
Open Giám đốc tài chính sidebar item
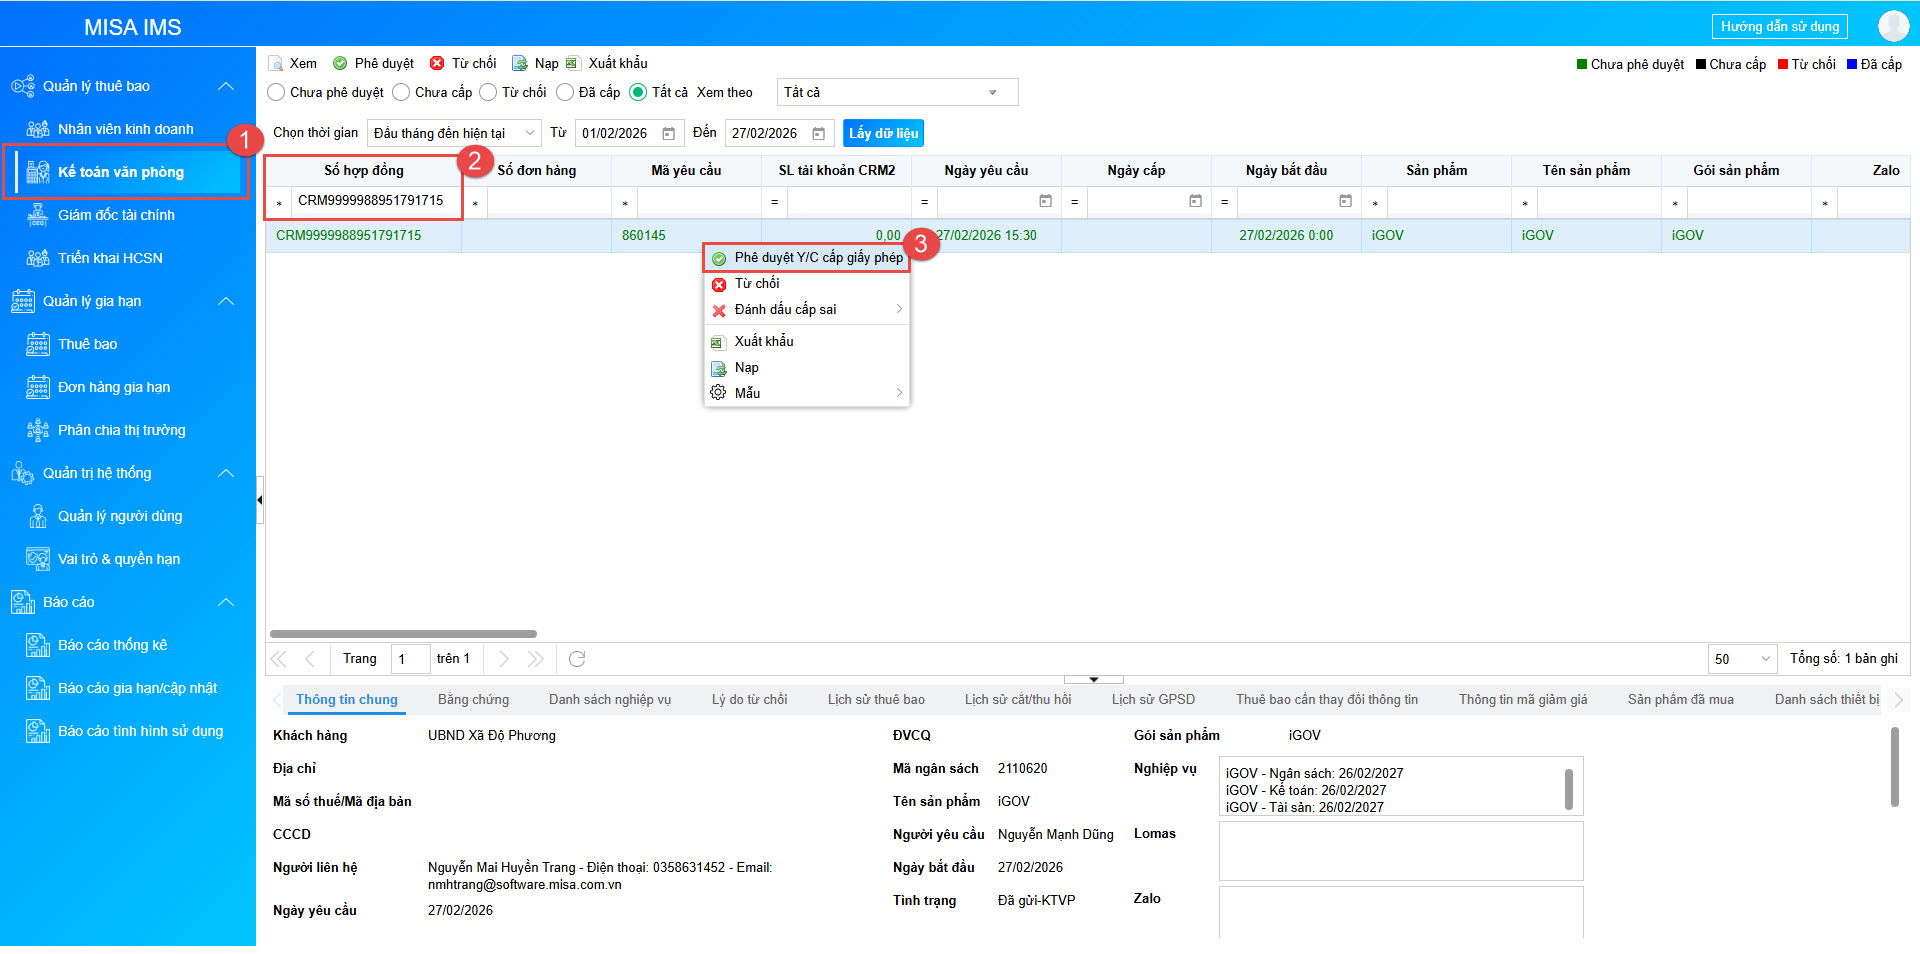coord(116,215)
